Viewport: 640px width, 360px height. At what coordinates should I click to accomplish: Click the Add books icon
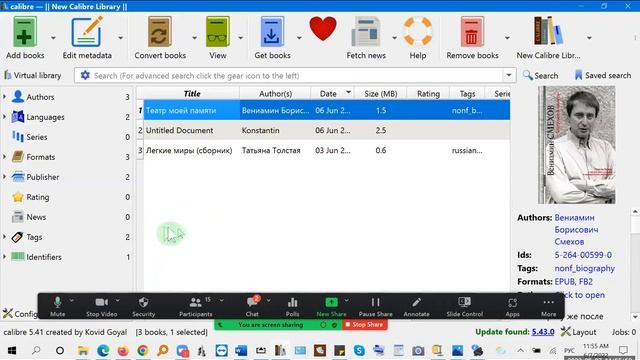(x=25, y=32)
